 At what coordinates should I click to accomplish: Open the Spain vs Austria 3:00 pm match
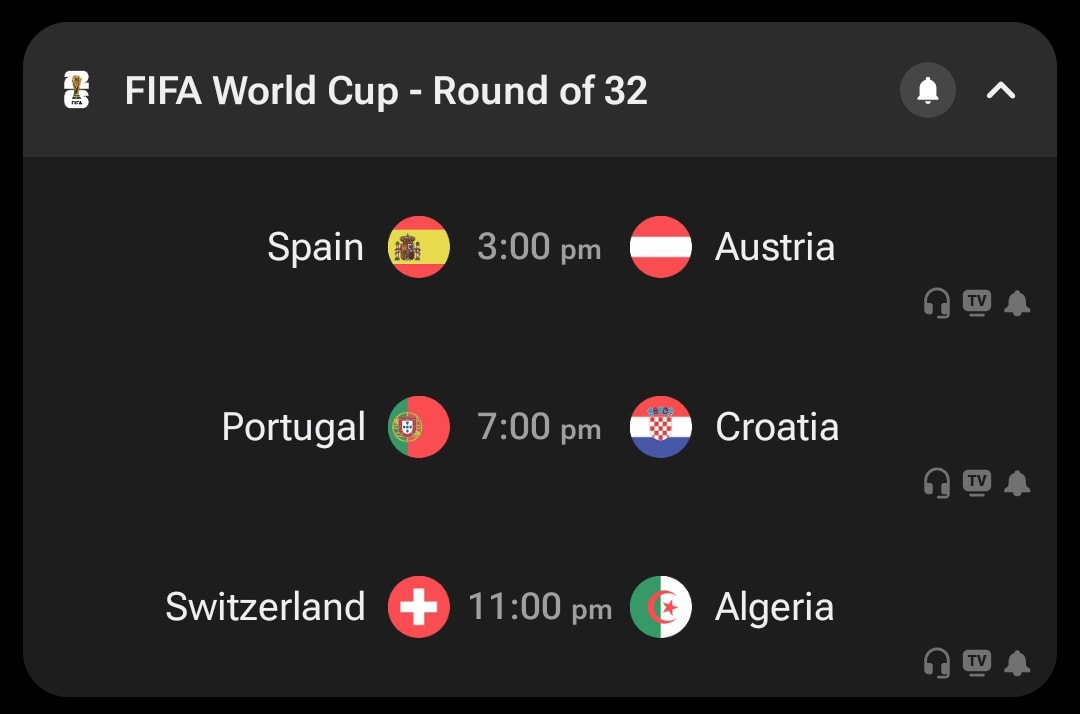[x=539, y=247]
